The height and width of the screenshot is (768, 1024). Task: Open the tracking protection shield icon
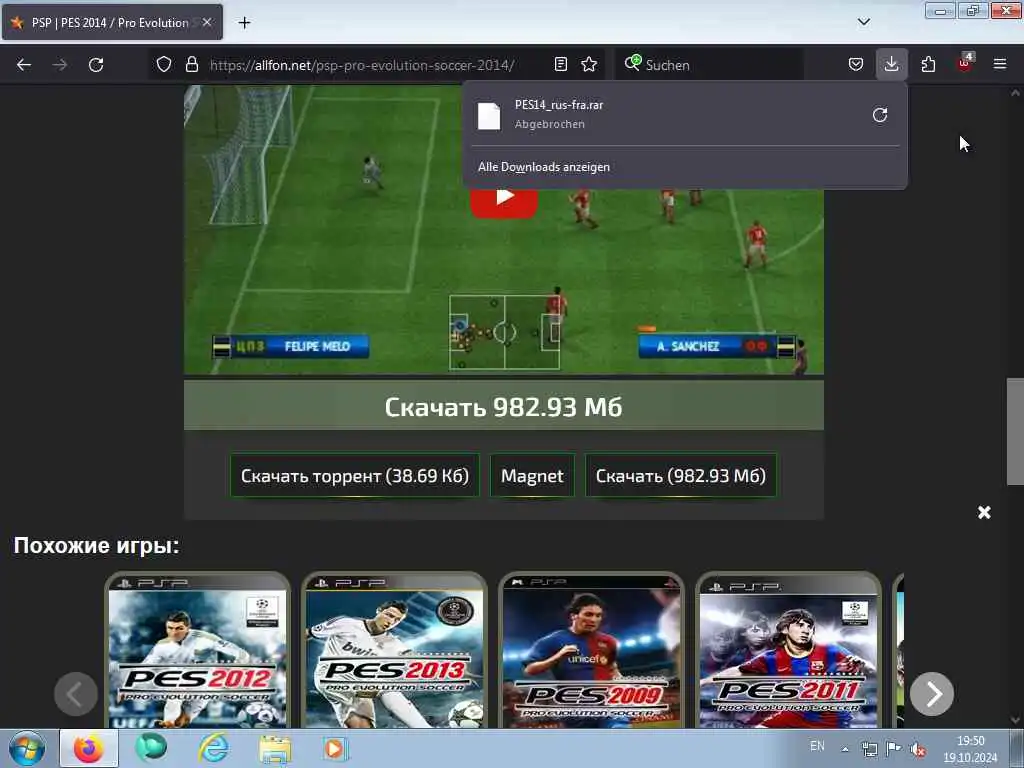pos(164,64)
